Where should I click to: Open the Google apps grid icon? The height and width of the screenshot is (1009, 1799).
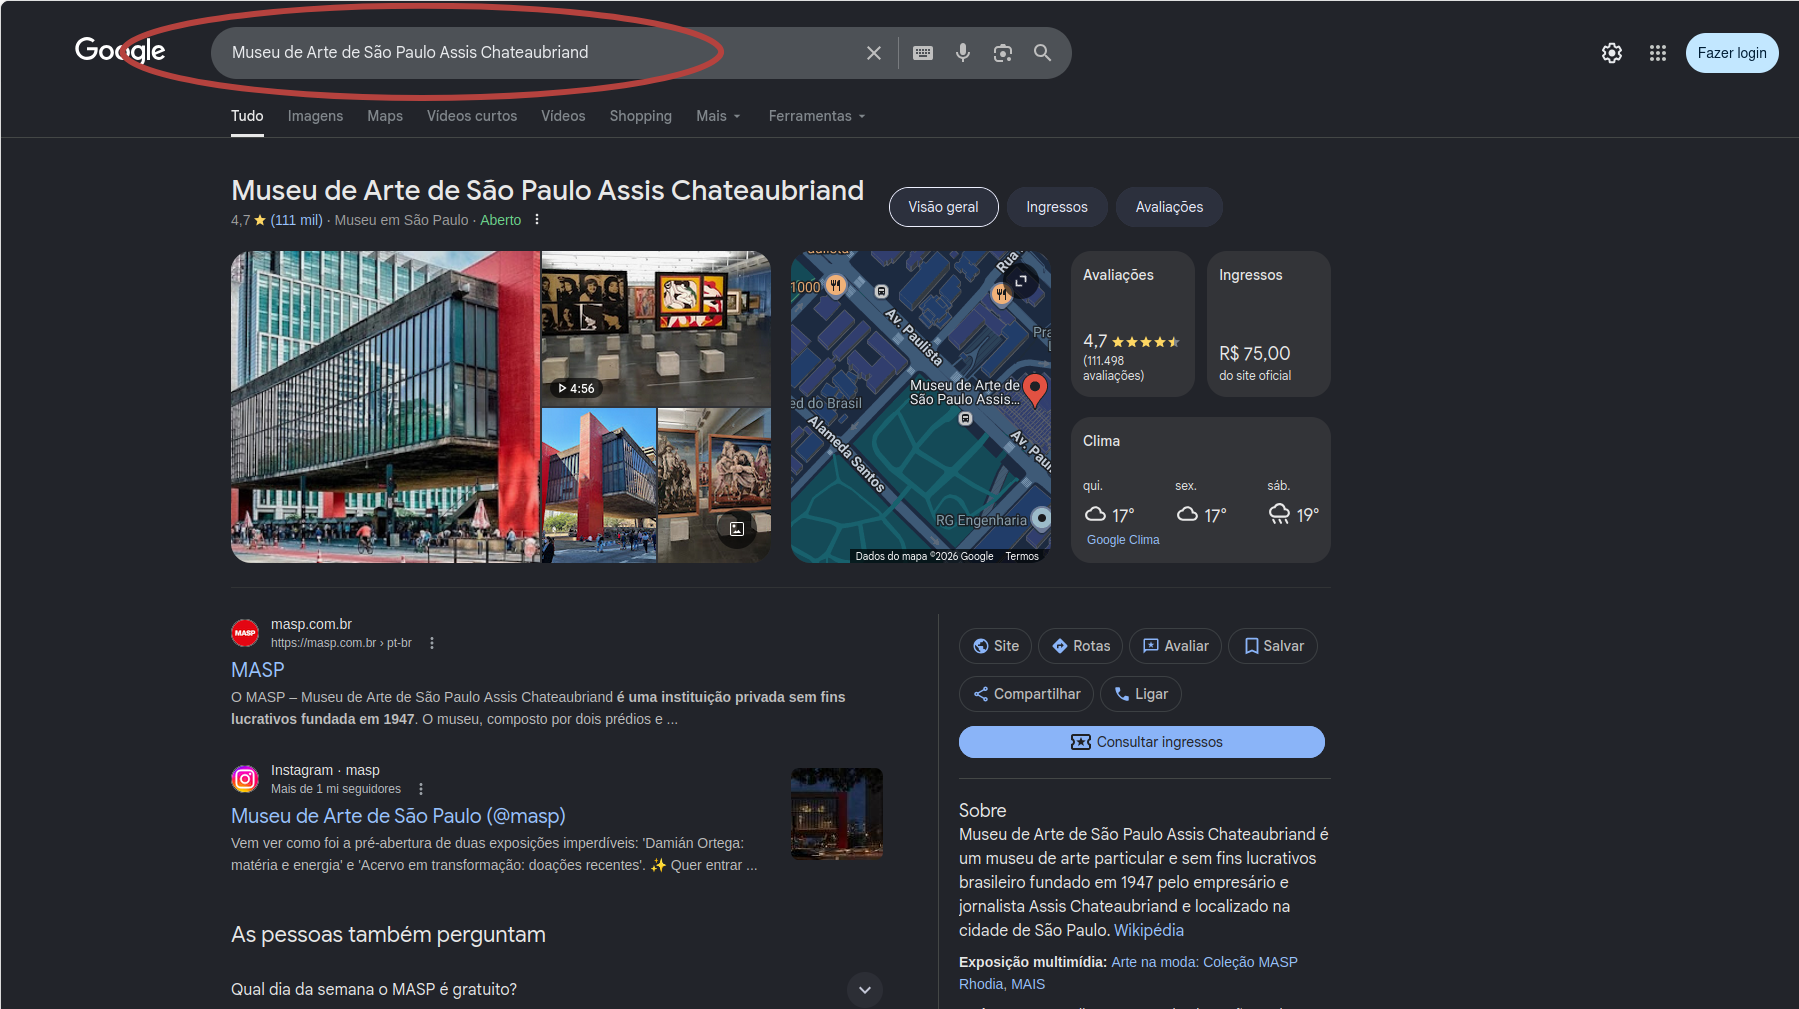(x=1658, y=53)
